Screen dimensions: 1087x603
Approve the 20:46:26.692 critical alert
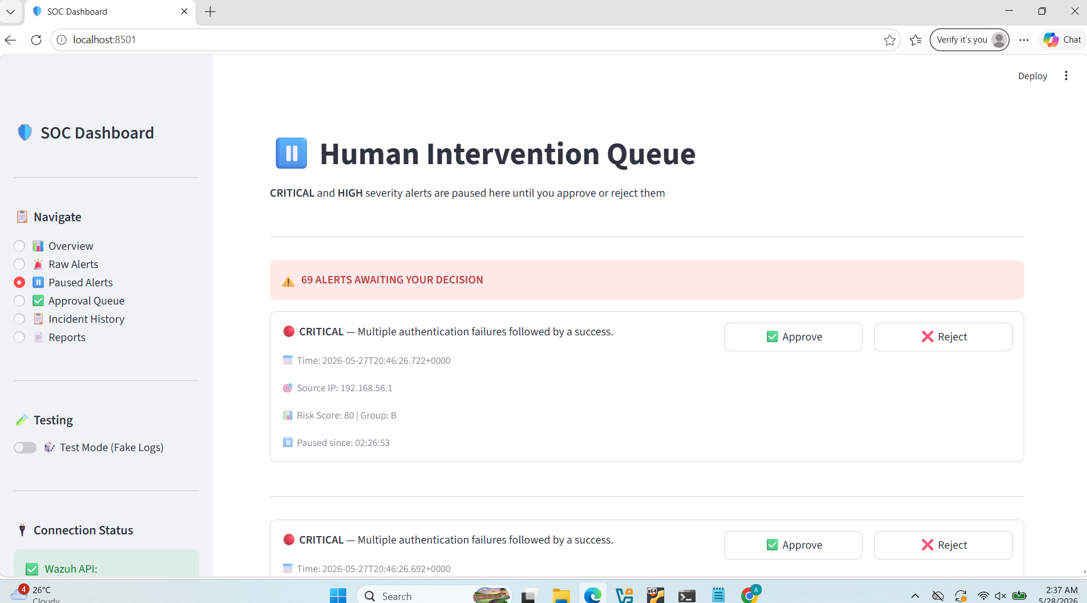coord(793,545)
